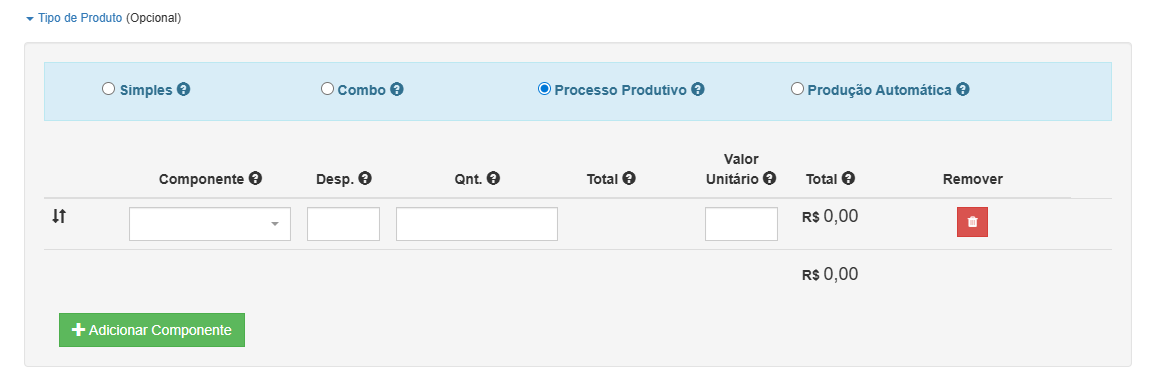Click the reorder arrows icon on the row
The height and width of the screenshot is (386, 1159).
(x=59, y=217)
